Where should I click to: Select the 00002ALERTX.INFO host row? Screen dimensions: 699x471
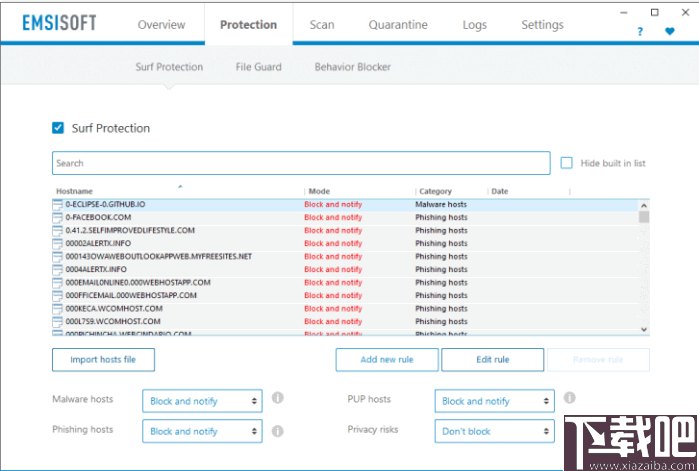click(345, 243)
